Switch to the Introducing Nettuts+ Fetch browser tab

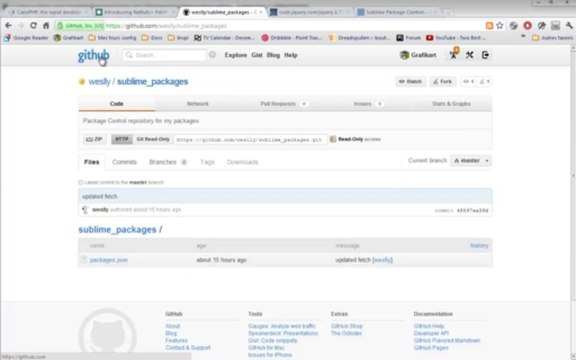135,12
